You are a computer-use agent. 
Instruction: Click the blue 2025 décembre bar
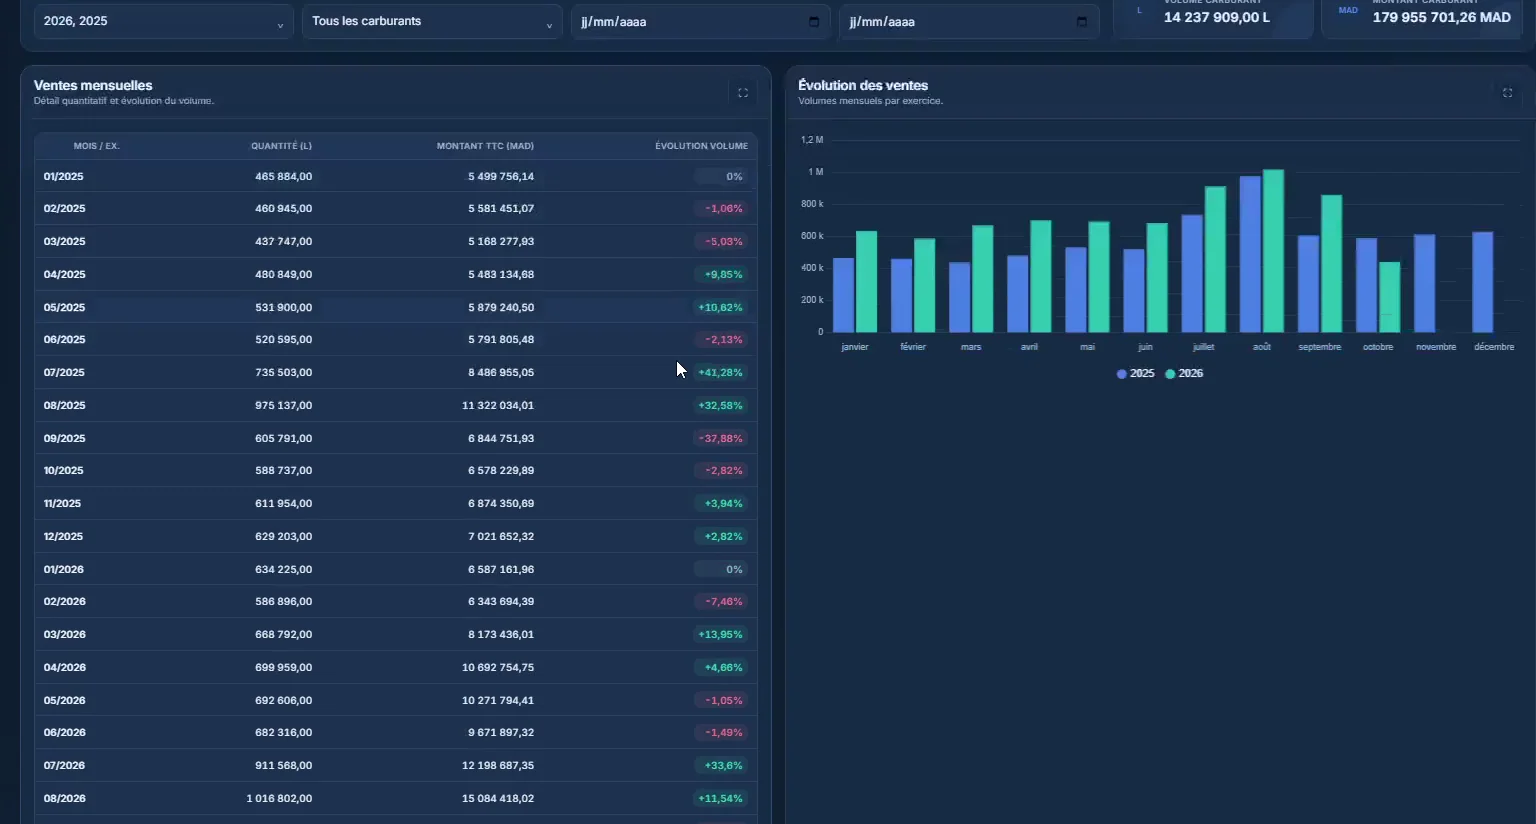1482,282
